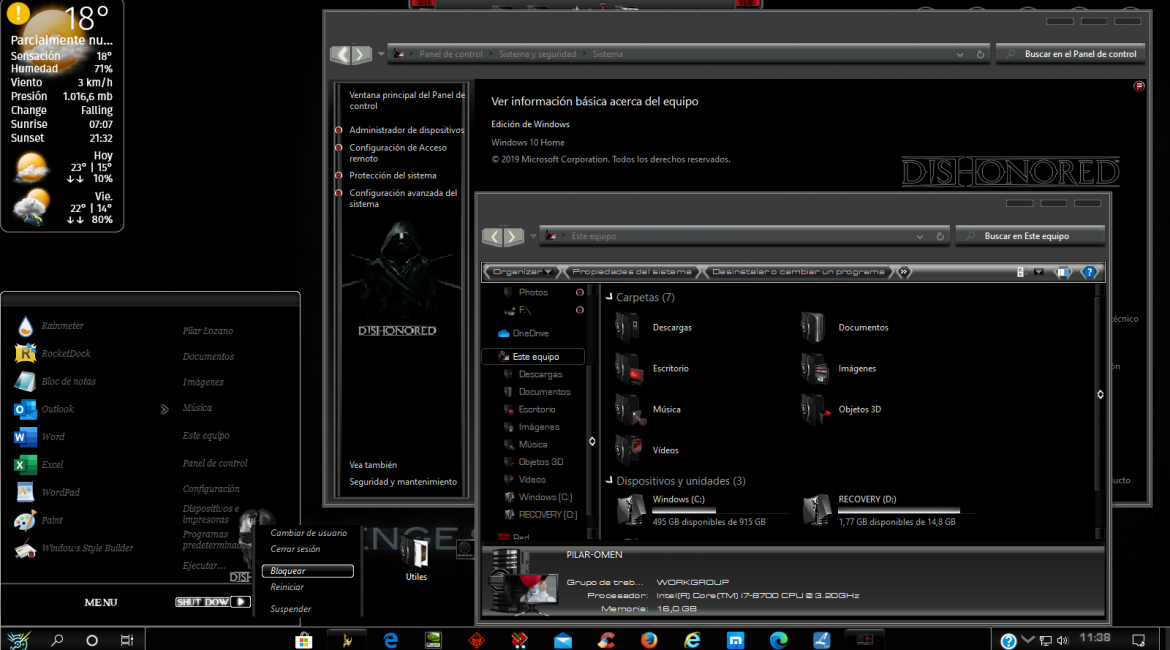Screen dimensions: 1170x650
Task: Open Microsoft Store from the taskbar
Action: click(304, 640)
